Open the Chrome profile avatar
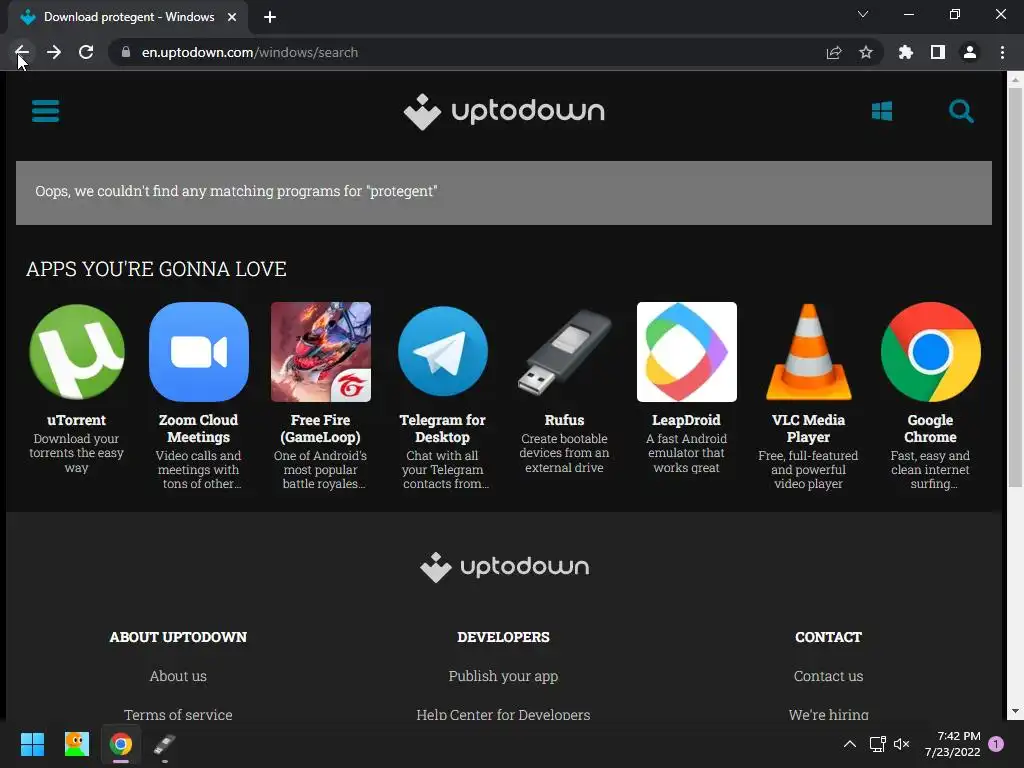The width and height of the screenshot is (1024, 768). (969, 52)
